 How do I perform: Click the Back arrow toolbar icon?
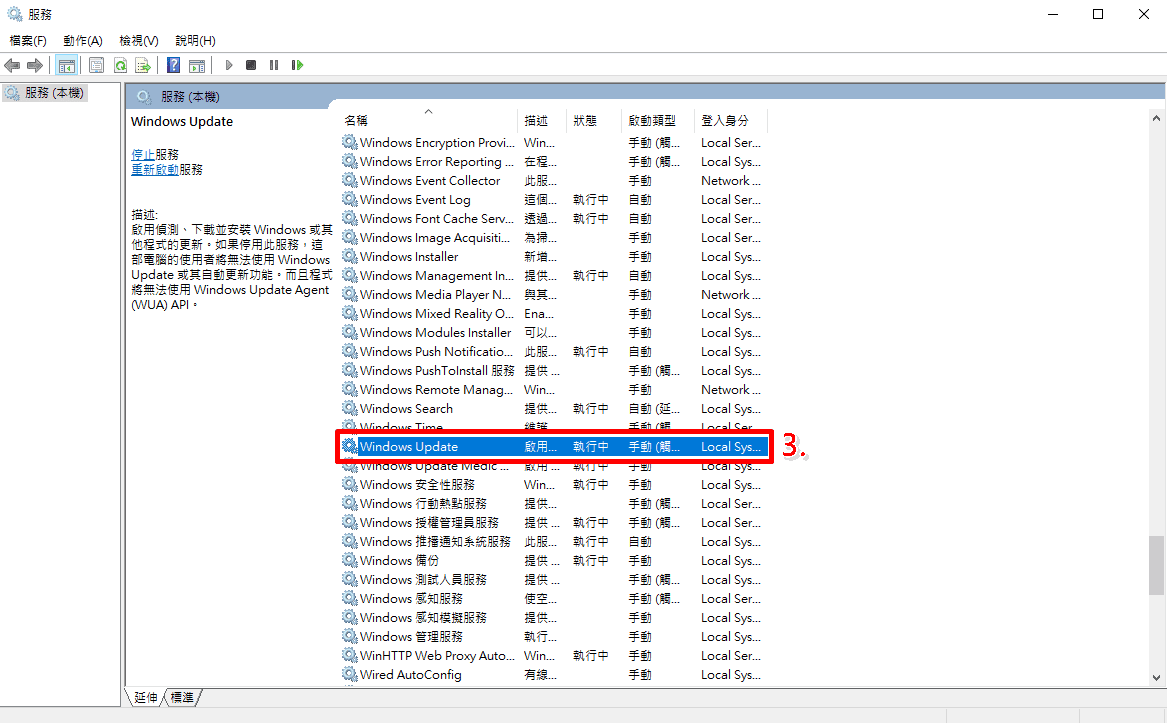(x=12, y=66)
